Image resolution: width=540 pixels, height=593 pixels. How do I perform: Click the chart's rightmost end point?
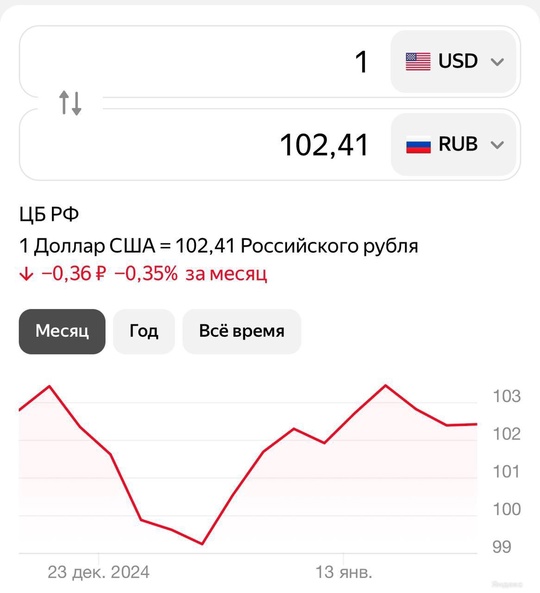coord(476,424)
